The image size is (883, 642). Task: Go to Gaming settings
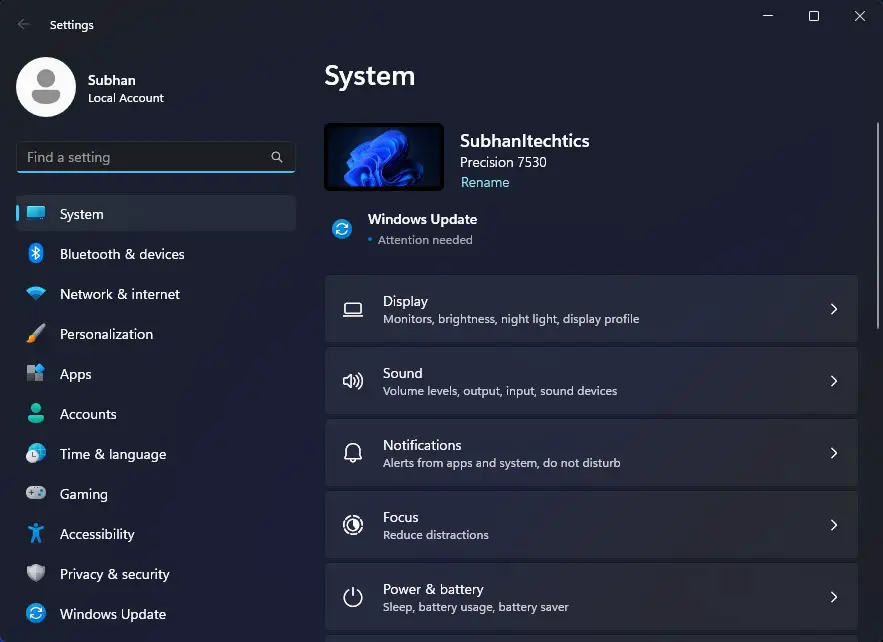pyautogui.click(x=156, y=493)
